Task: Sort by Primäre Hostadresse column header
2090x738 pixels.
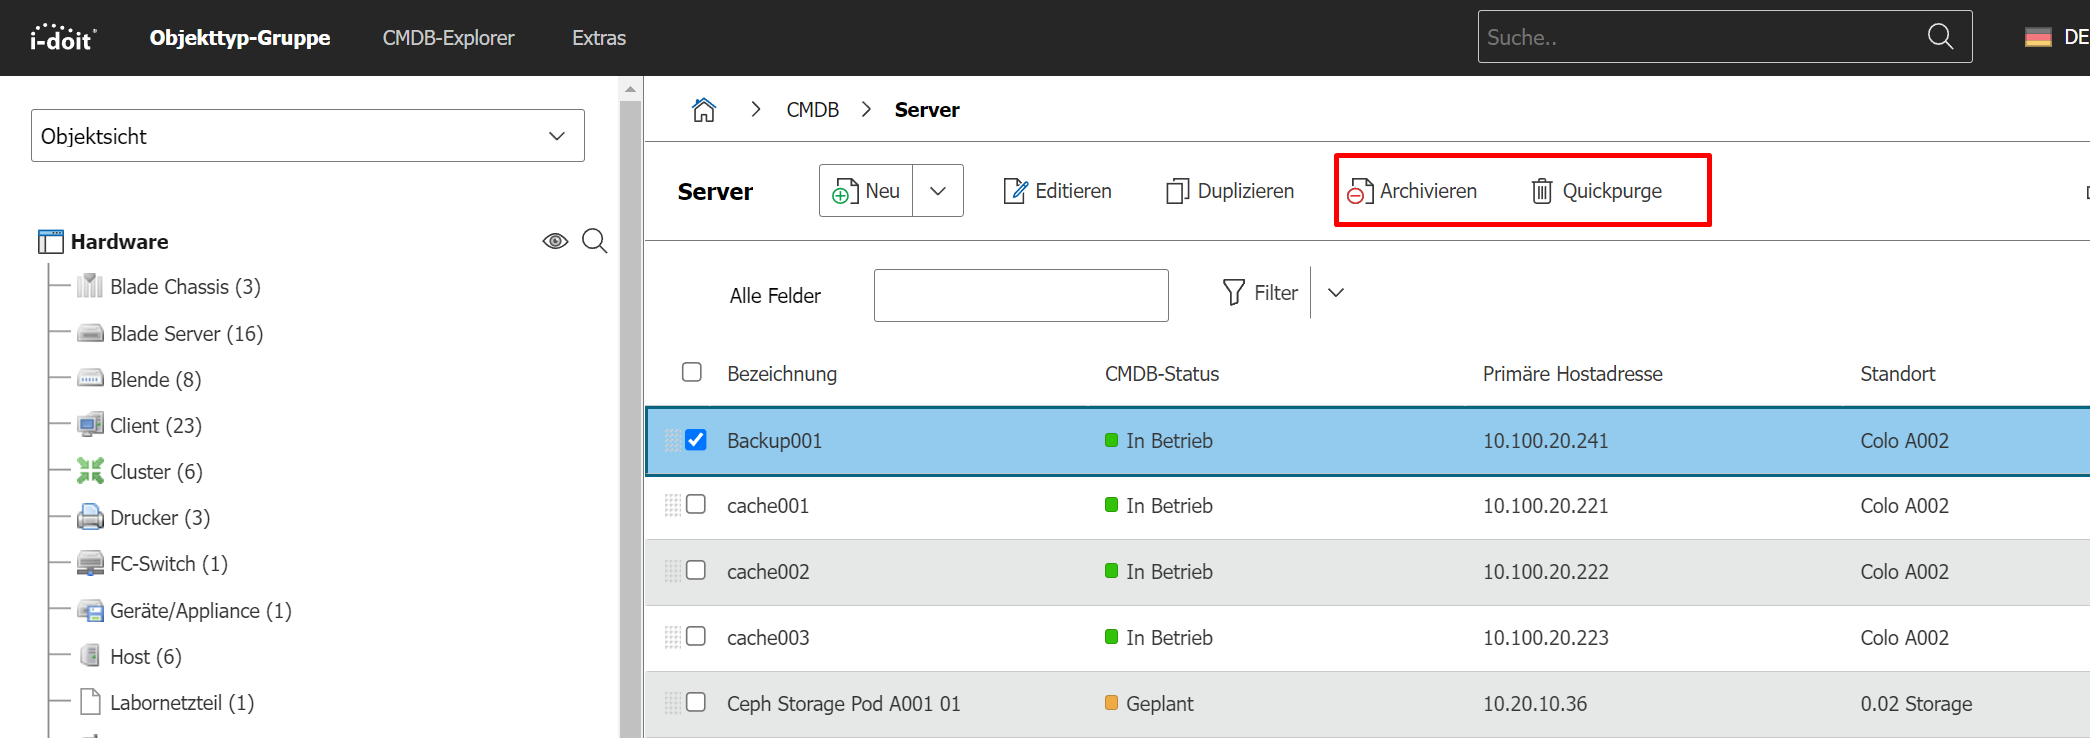Action: coord(1573,374)
